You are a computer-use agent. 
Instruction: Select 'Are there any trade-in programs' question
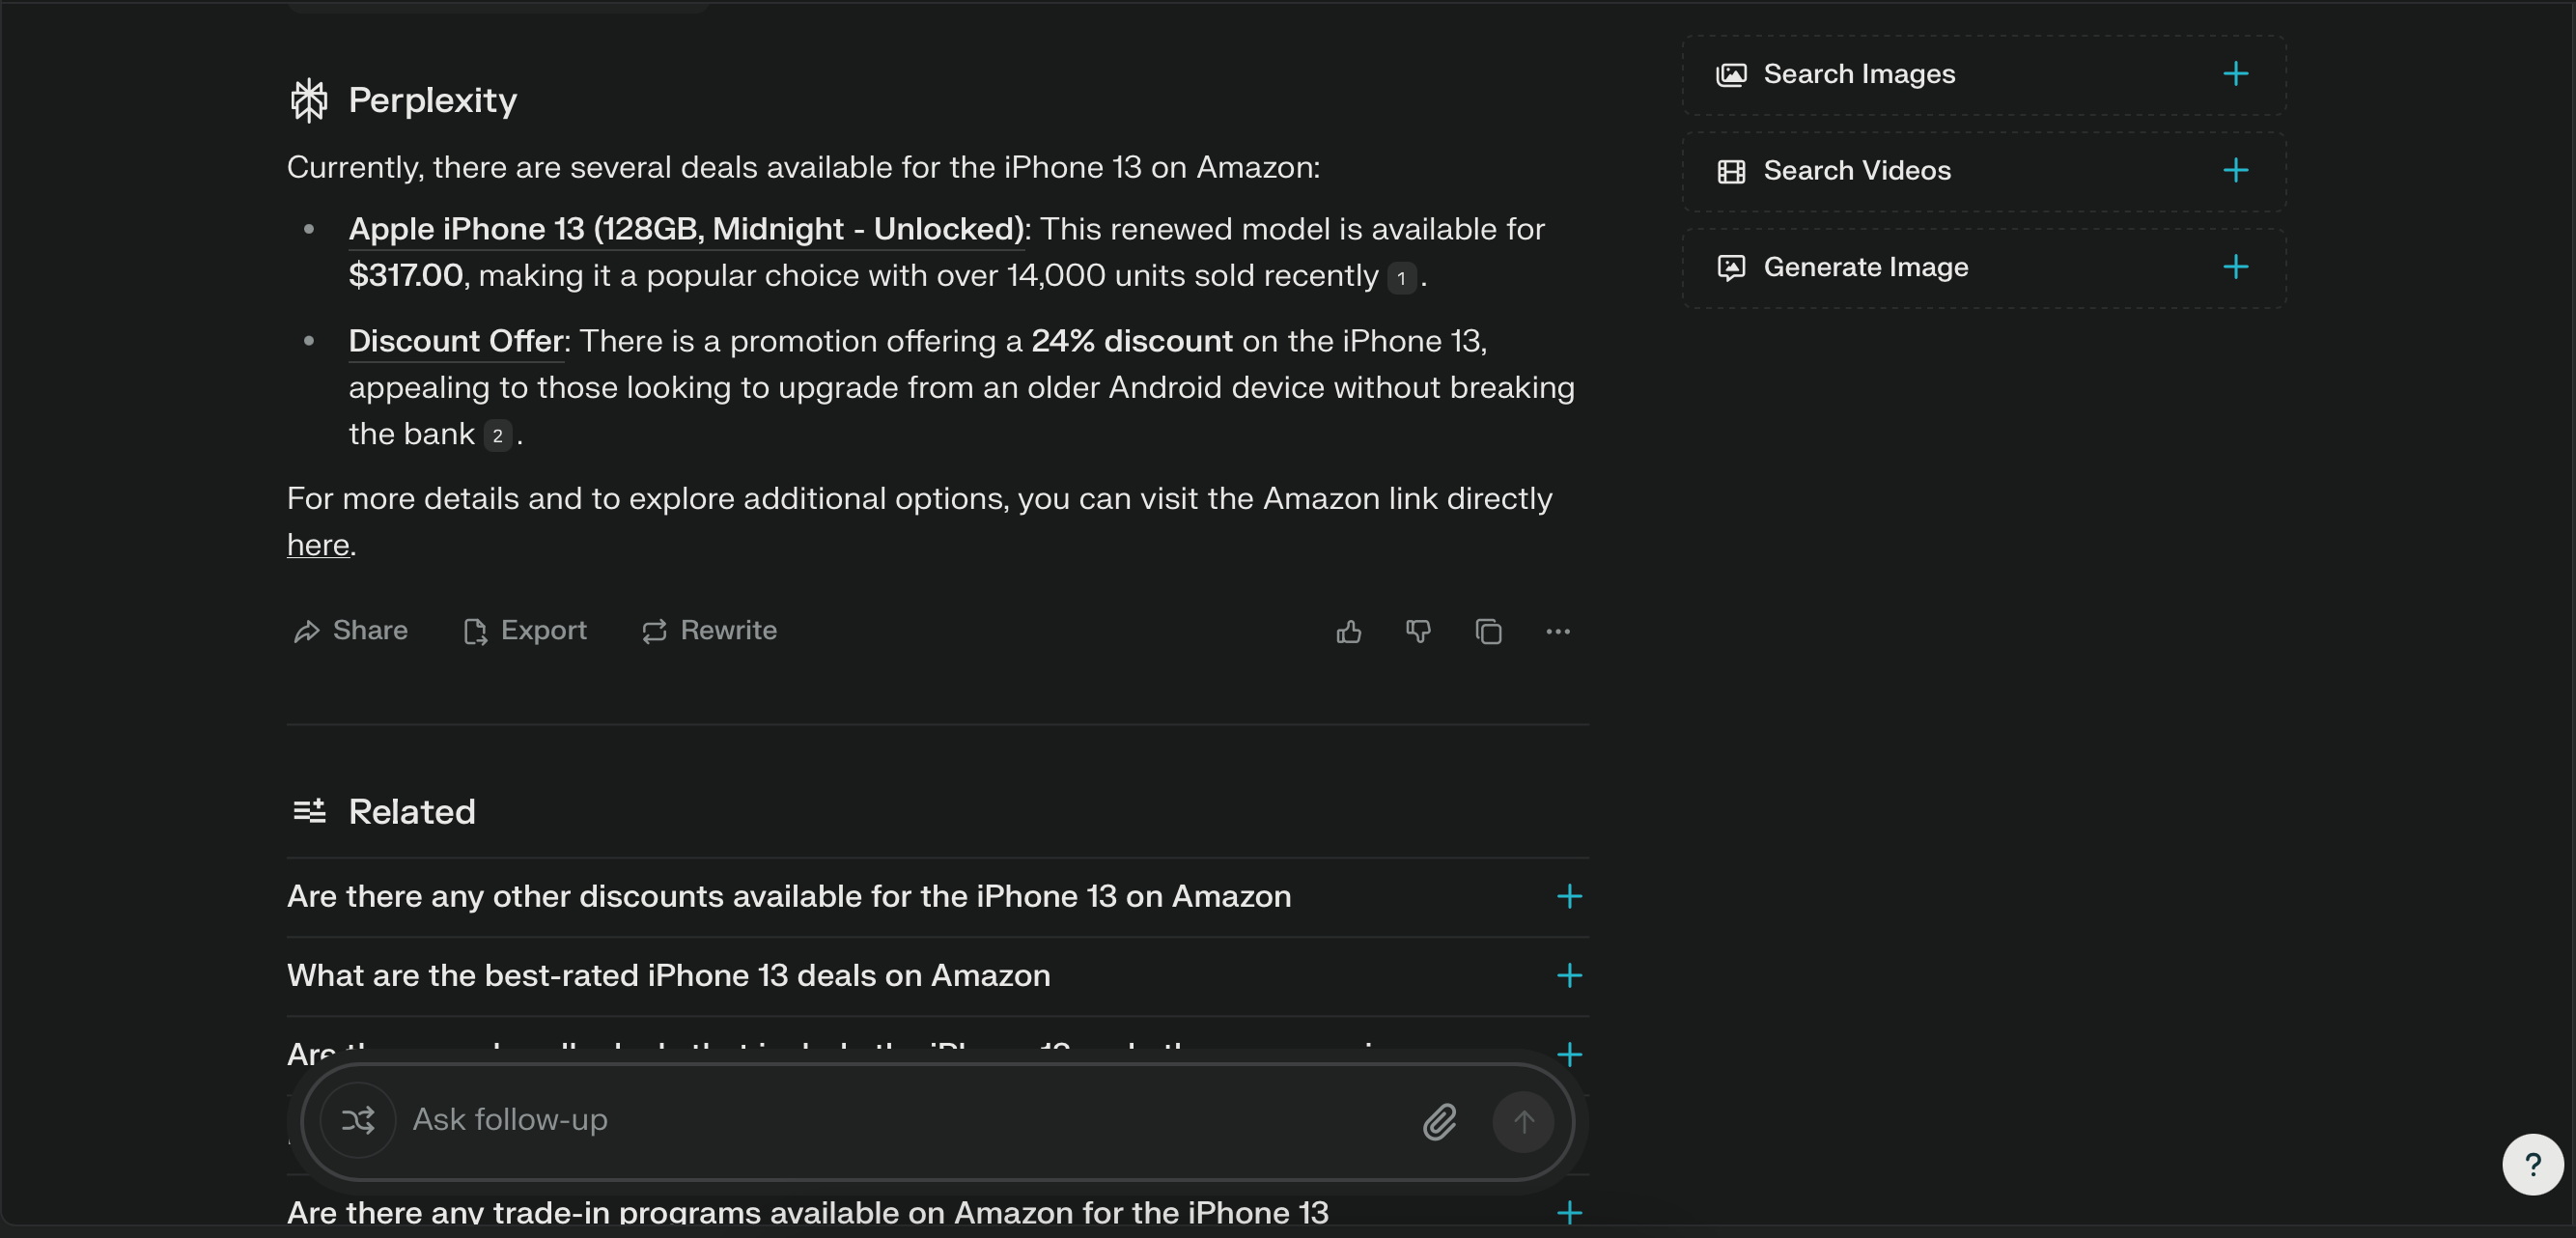808,1213
